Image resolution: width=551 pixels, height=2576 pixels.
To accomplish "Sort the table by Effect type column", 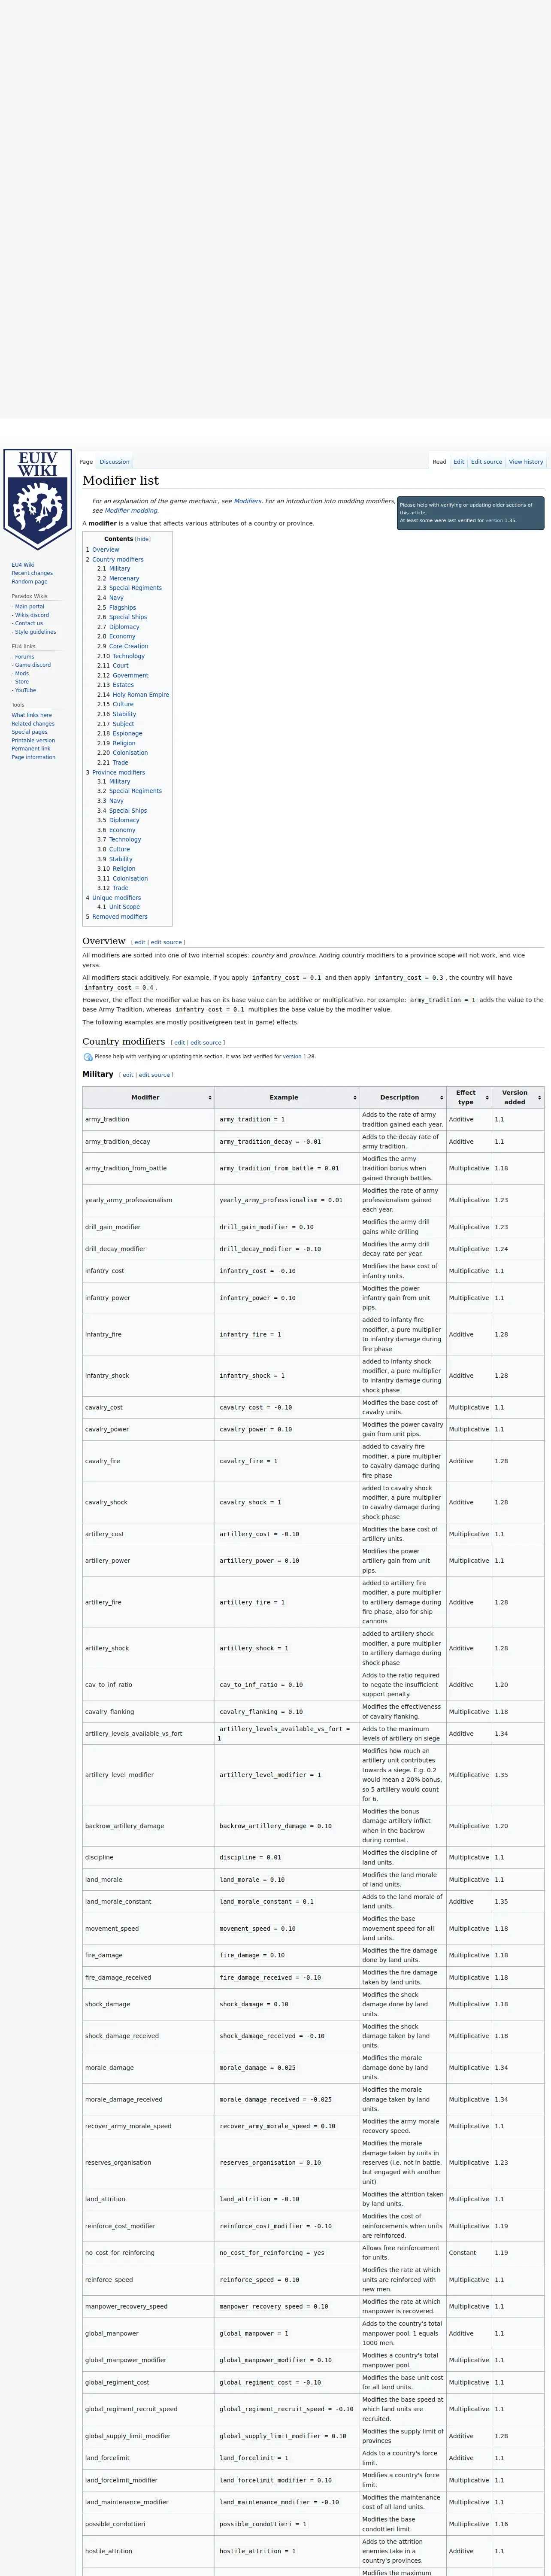I will click(469, 1097).
